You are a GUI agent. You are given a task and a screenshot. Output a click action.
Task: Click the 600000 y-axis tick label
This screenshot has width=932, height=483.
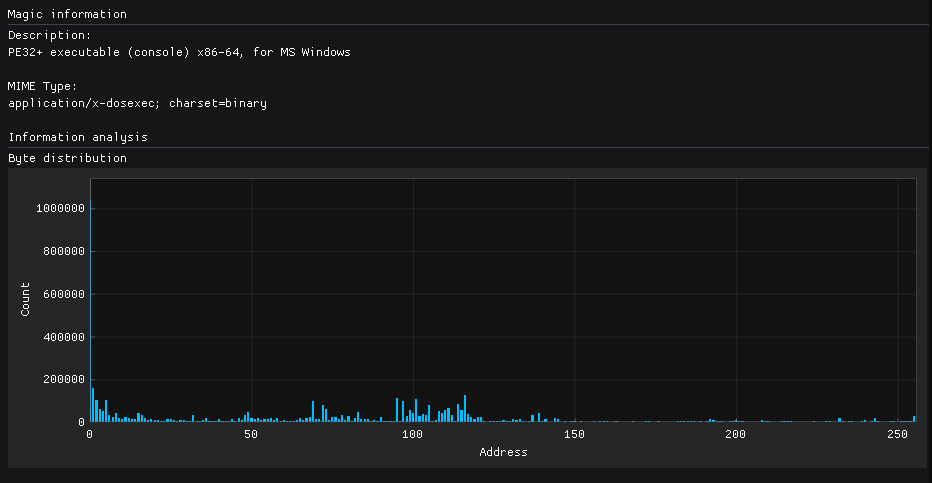pos(63,294)
